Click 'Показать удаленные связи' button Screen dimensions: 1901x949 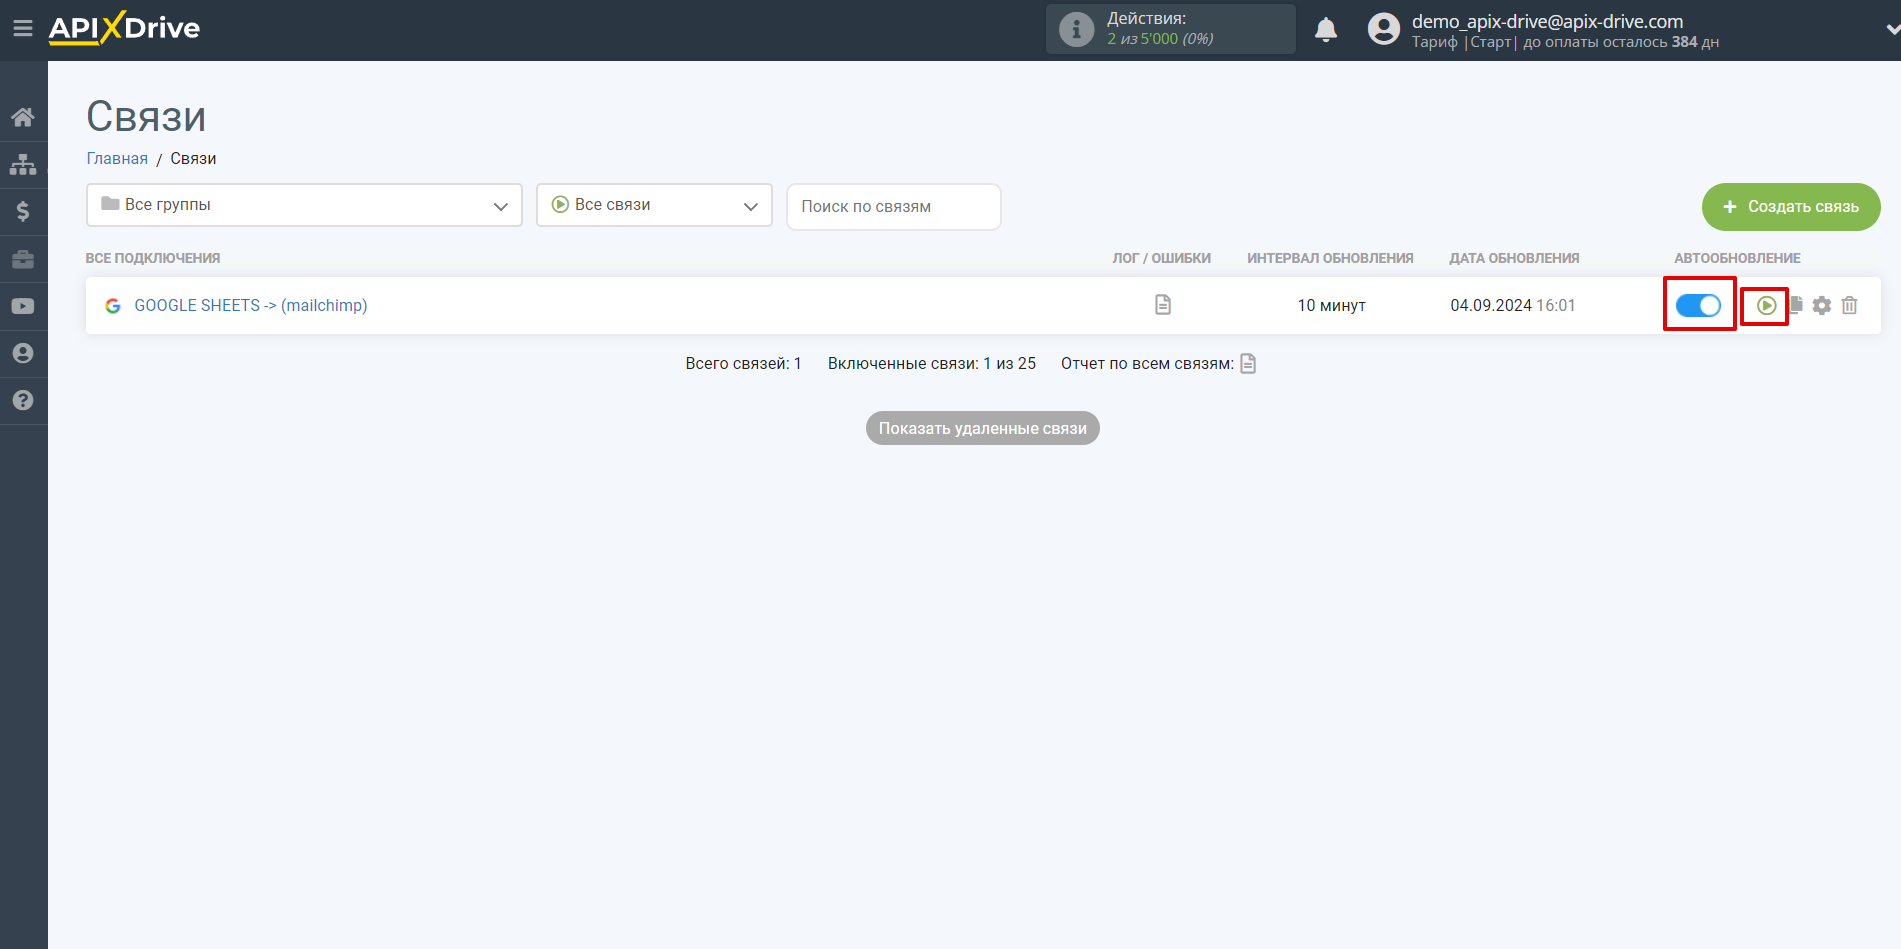[x=983, y=428]
